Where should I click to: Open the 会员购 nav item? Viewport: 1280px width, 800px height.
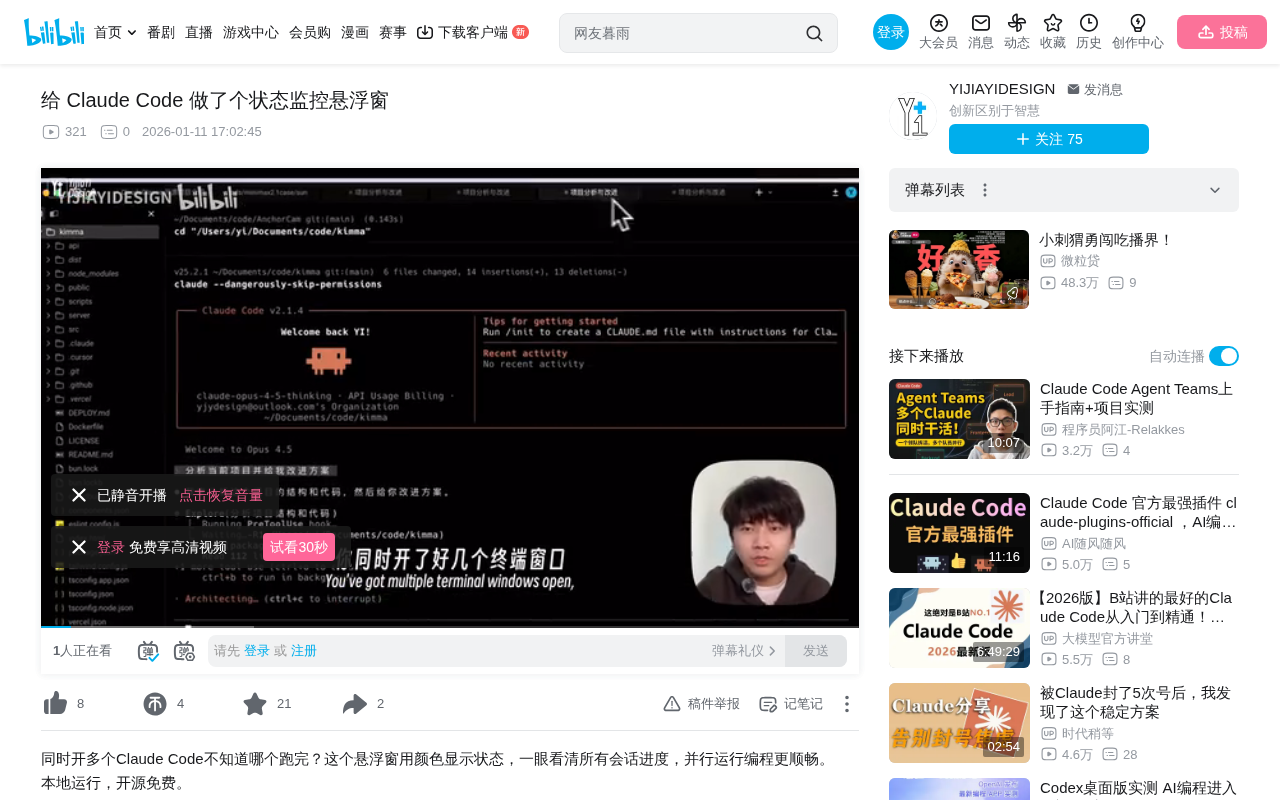click(310, 32)
